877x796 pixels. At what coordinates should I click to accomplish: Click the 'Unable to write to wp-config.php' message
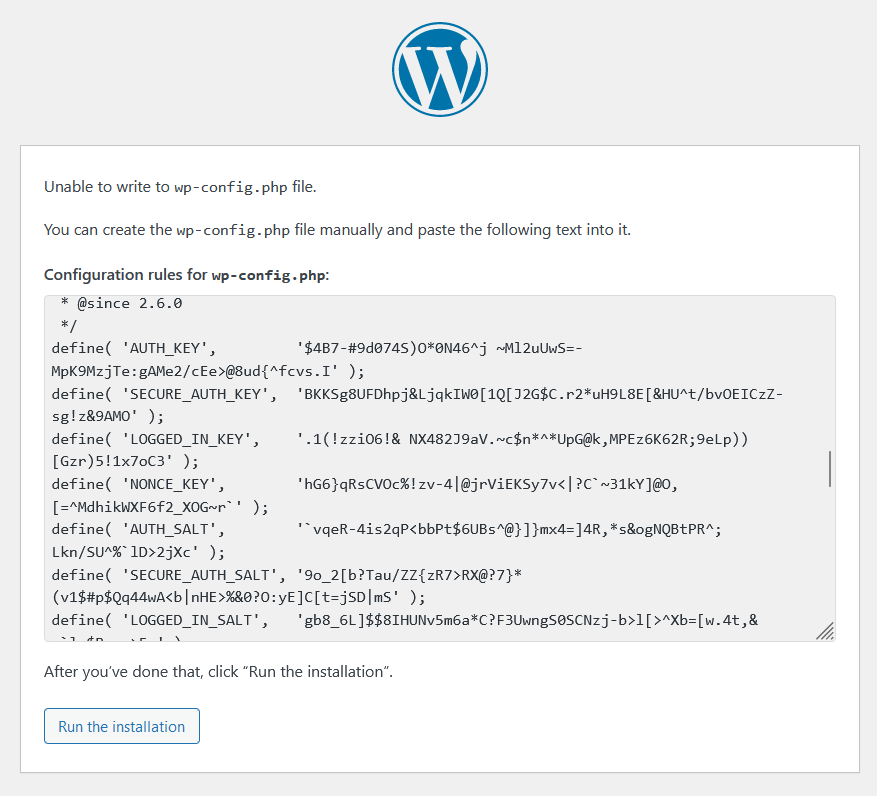(180, 187)
